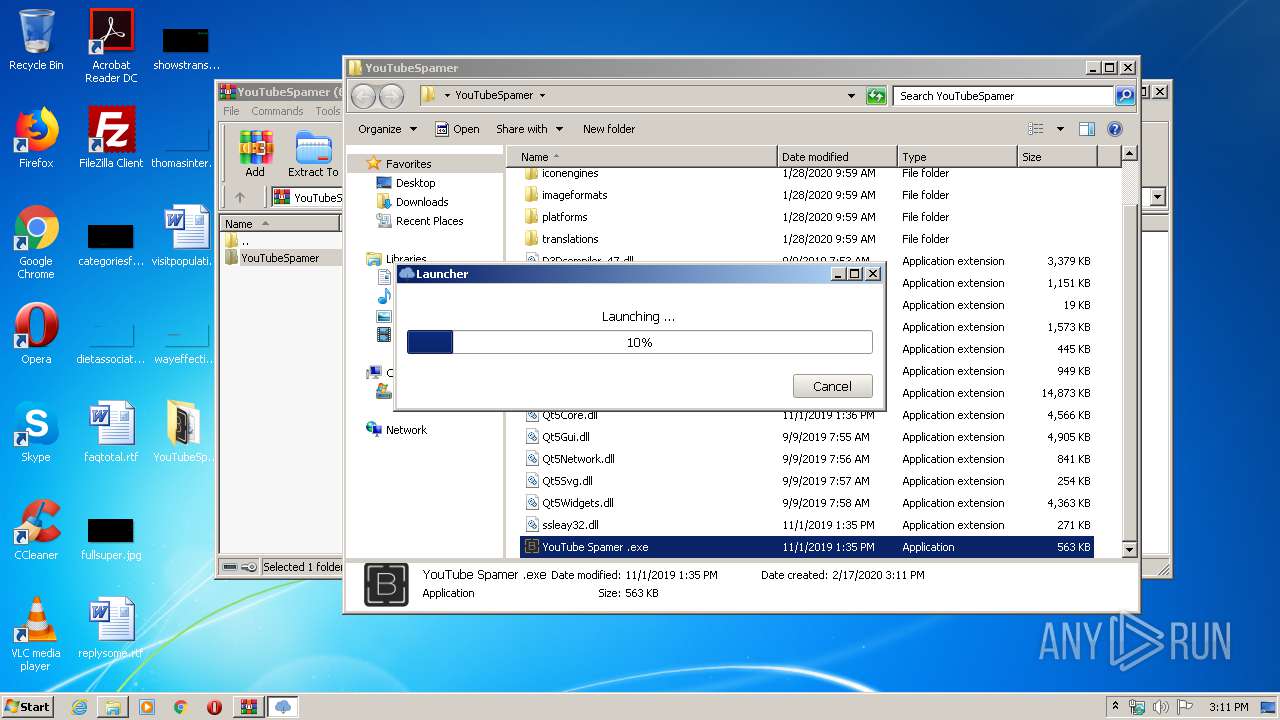Sort by the Size column header

pyautogui.click(x=1056, y=157)
